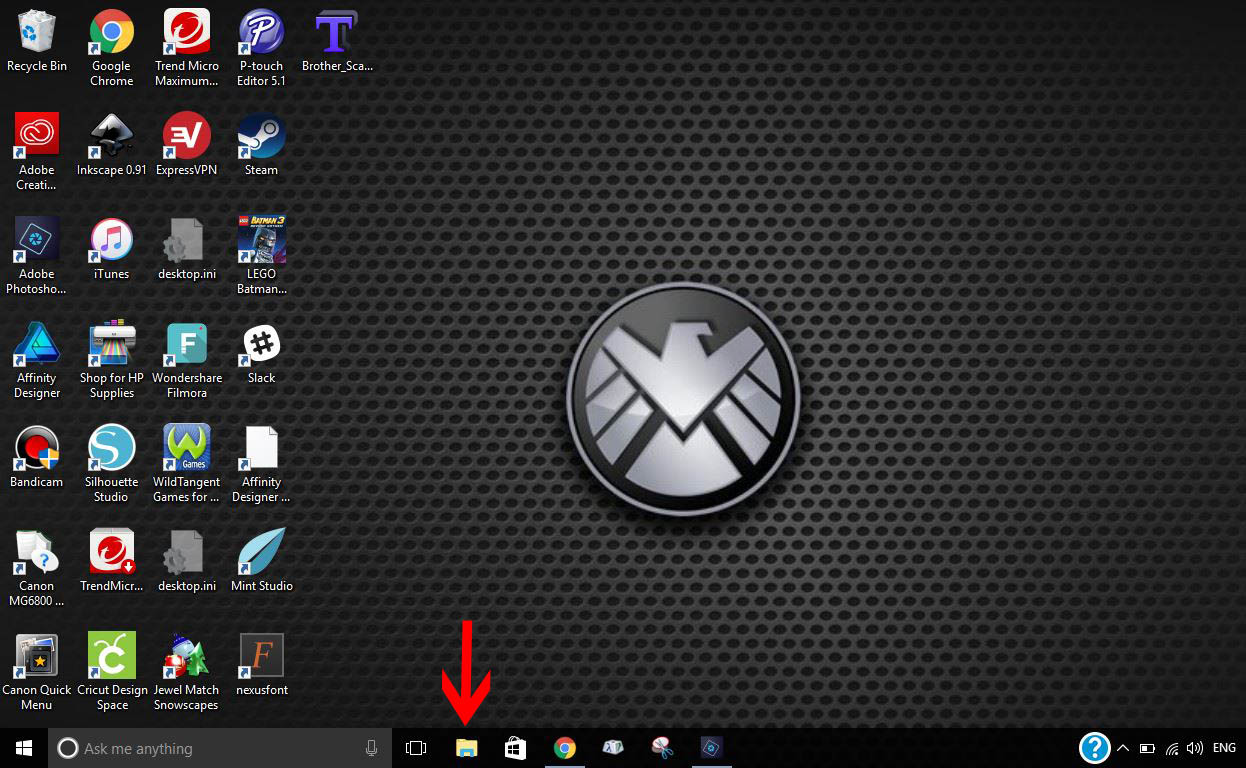Screen dimensions: 1246x768
Task: Select the Shop for HP Supplies shortcut
Action: [x=111, y=359]
